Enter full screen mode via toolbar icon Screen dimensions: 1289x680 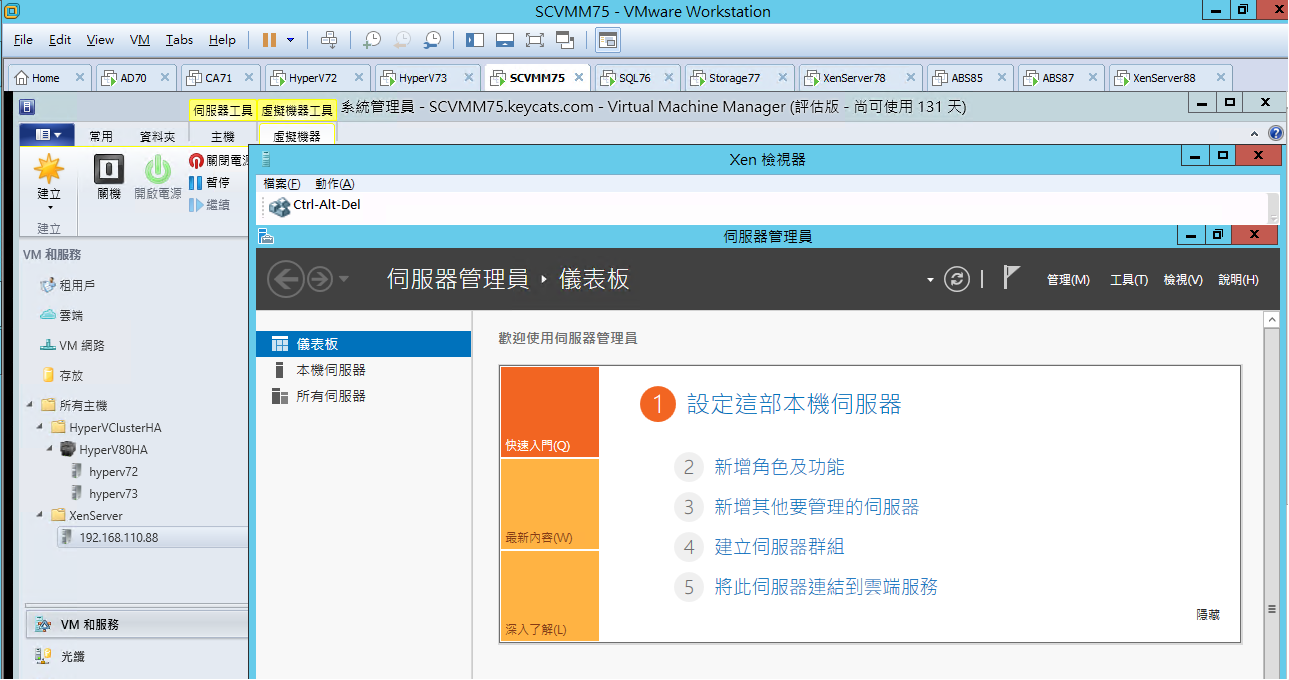pos(535,40)
